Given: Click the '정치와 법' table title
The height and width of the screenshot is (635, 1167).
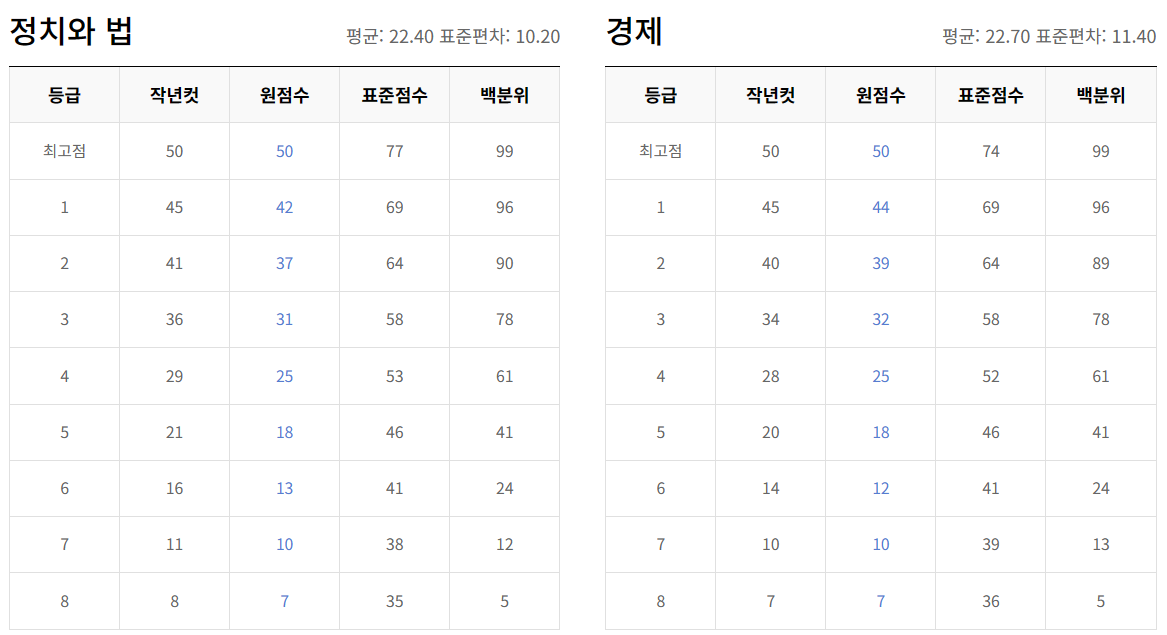Looking at the screenshot, I should tap(71, 31).
